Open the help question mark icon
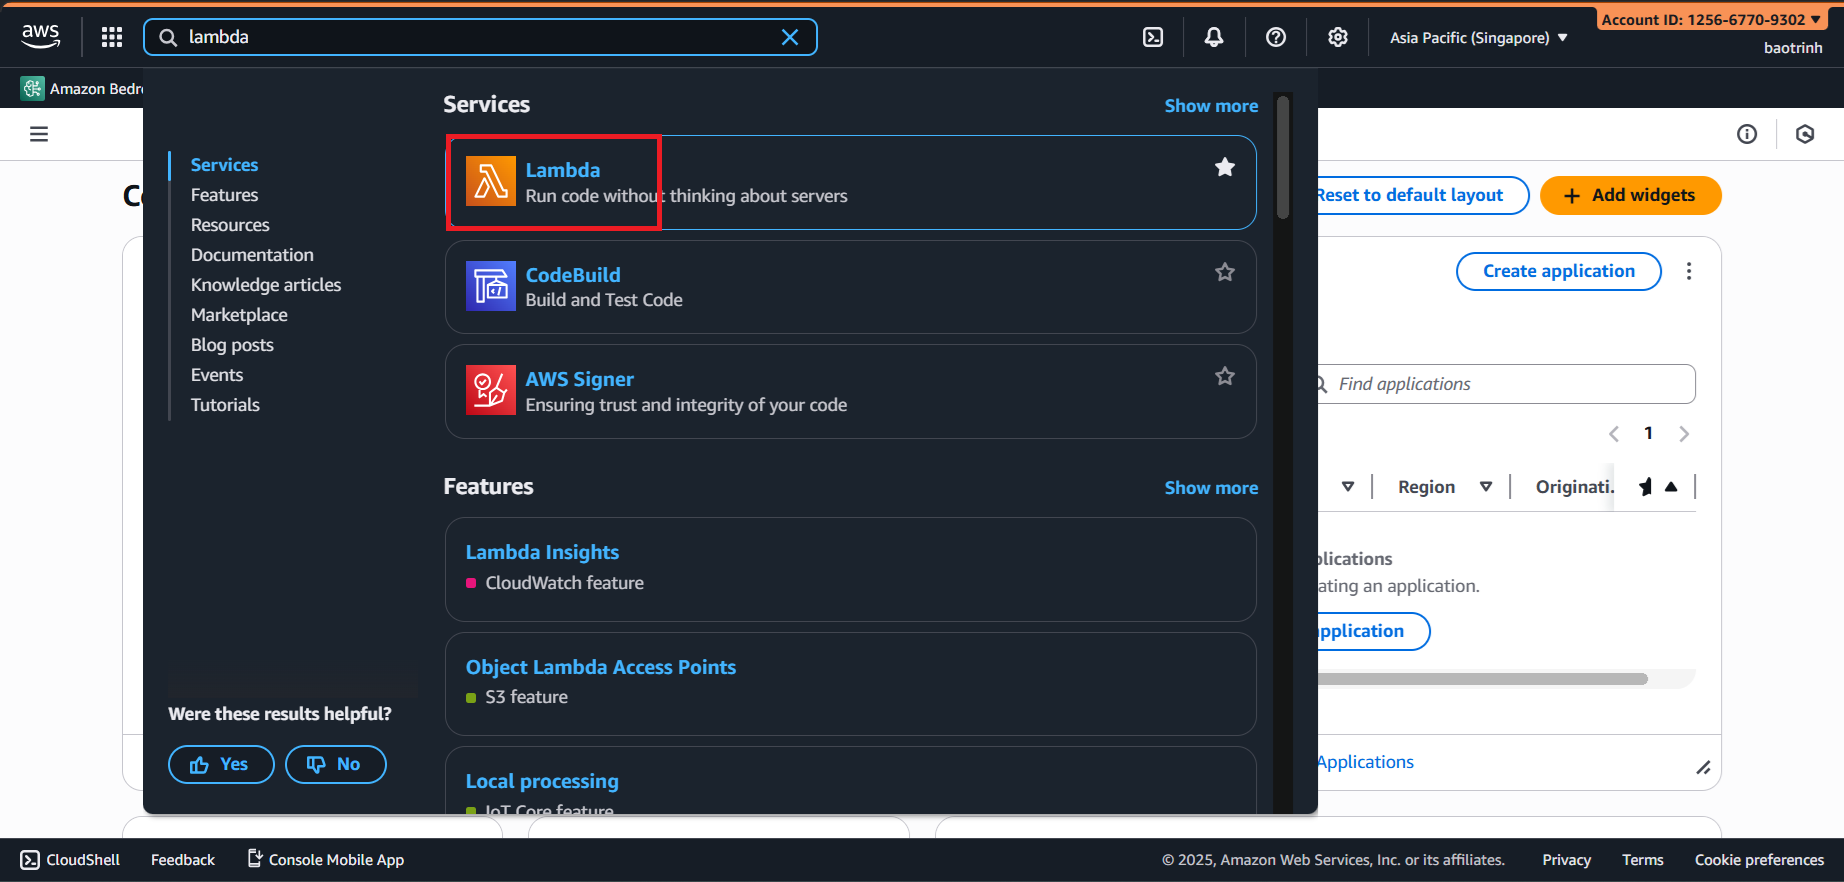This screenshot has width=1844, height=882. point(1276,37)
